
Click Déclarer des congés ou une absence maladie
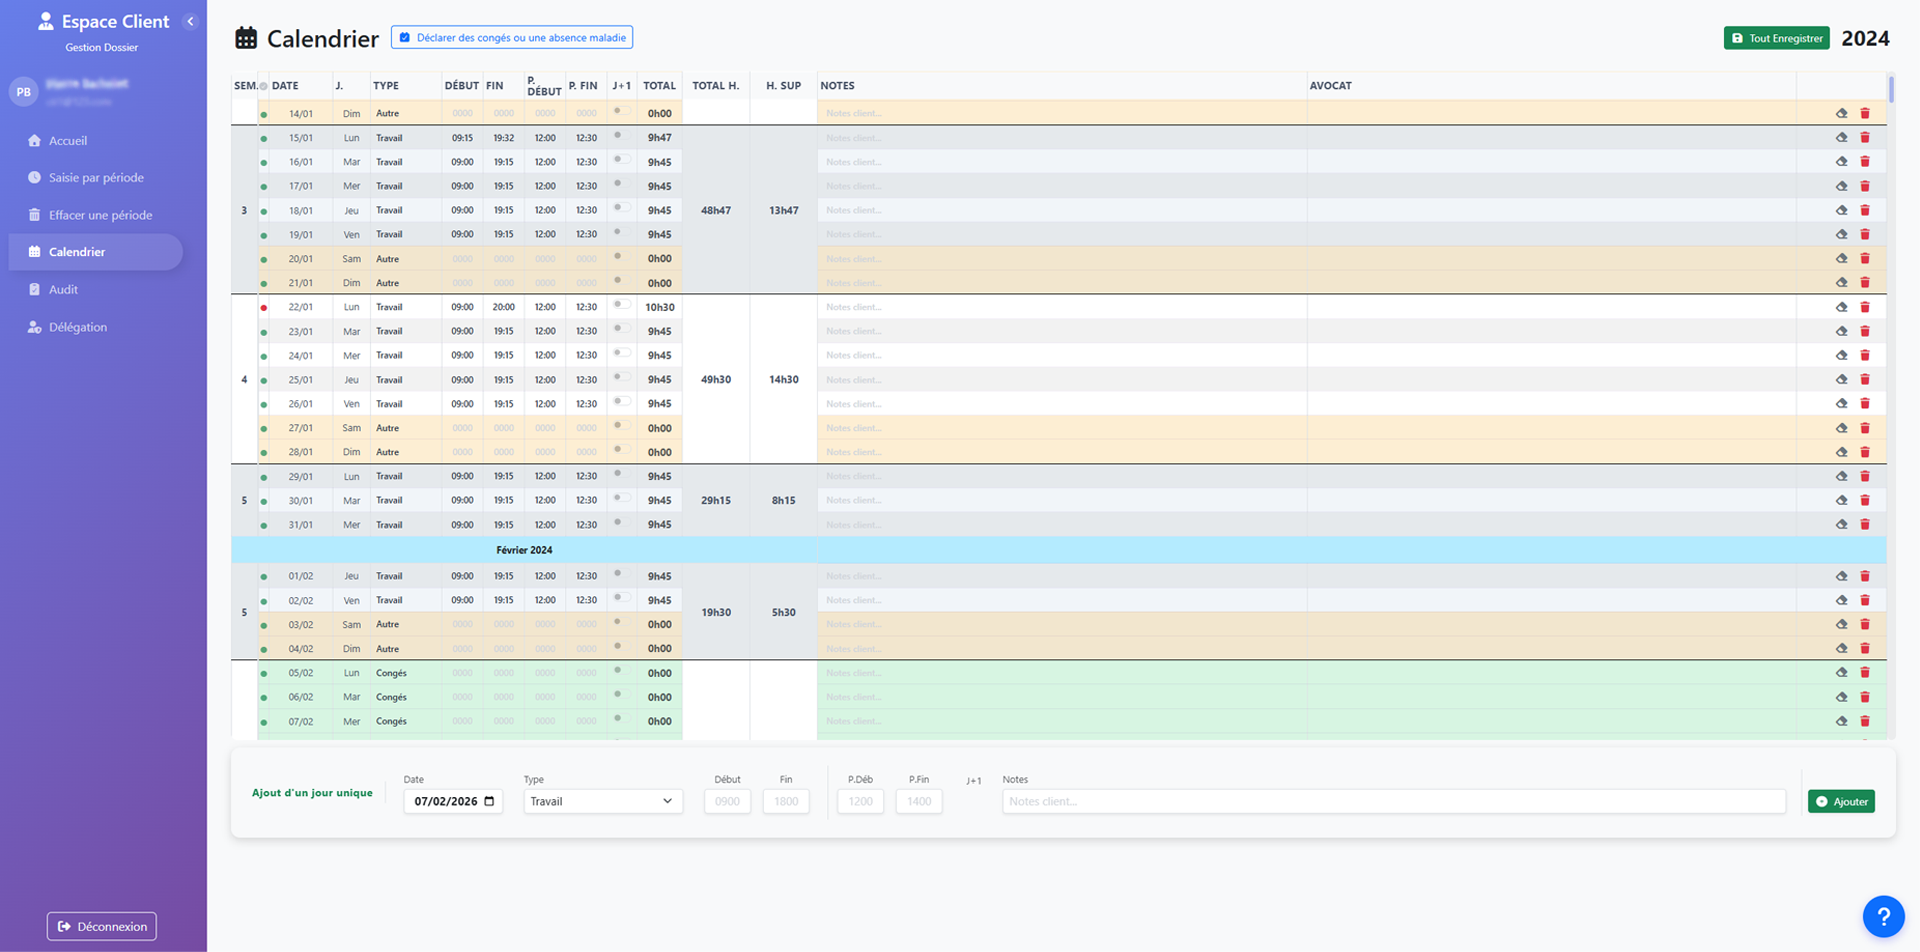(512, 38)
